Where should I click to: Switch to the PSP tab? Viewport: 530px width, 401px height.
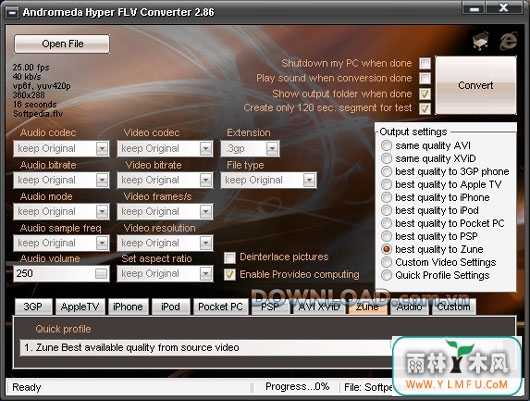pos(270,307)
